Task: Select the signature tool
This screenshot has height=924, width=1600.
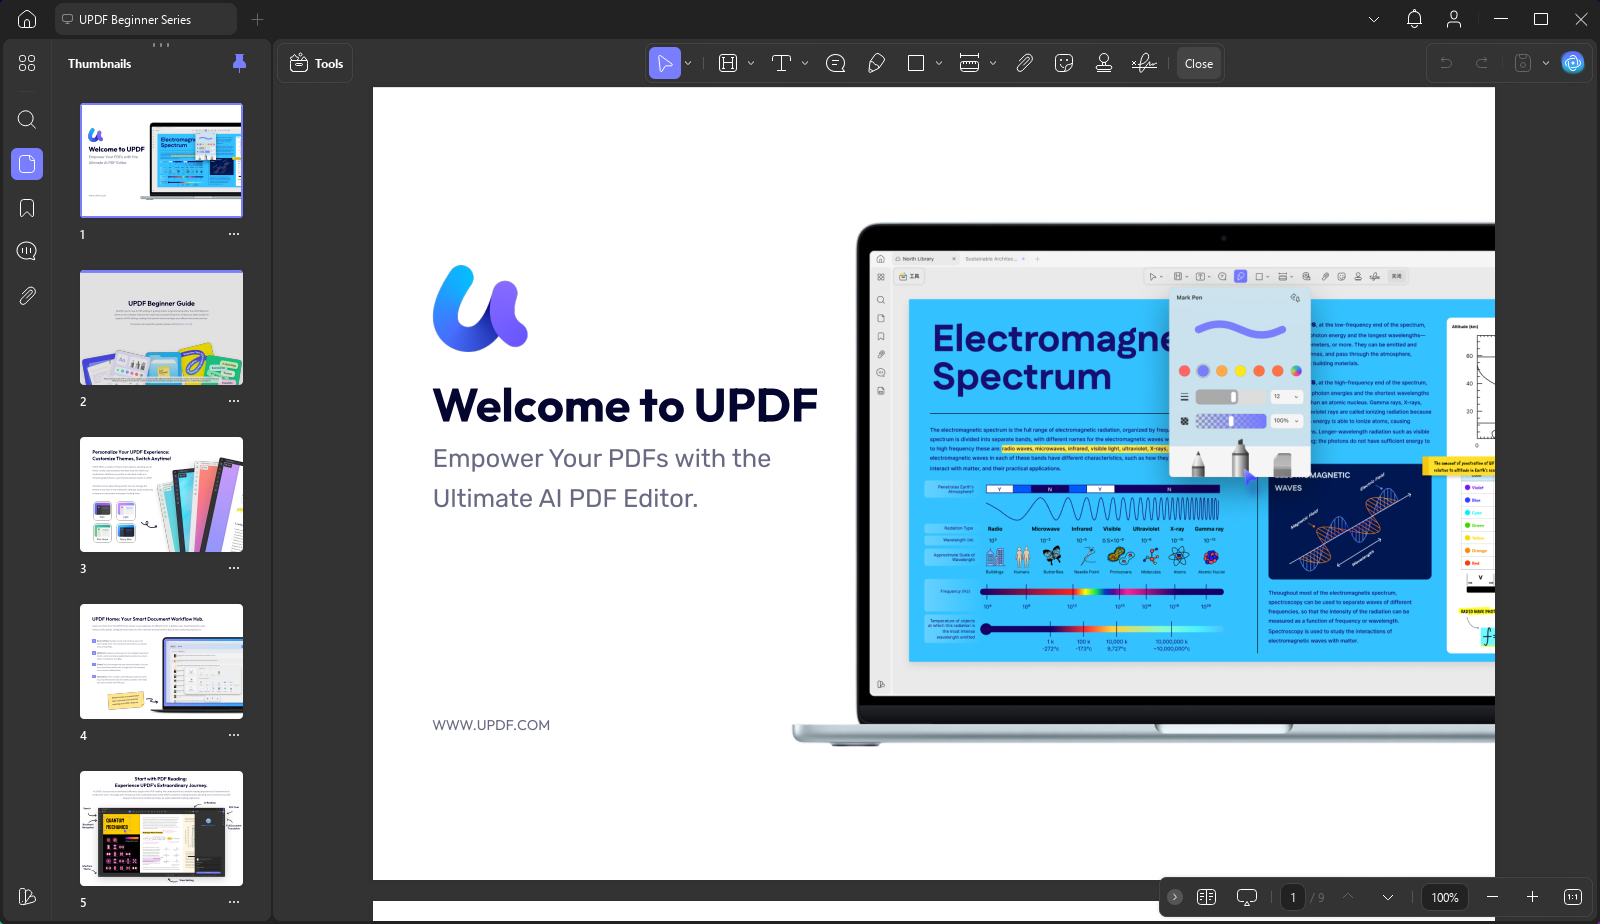Action: 1144,63
